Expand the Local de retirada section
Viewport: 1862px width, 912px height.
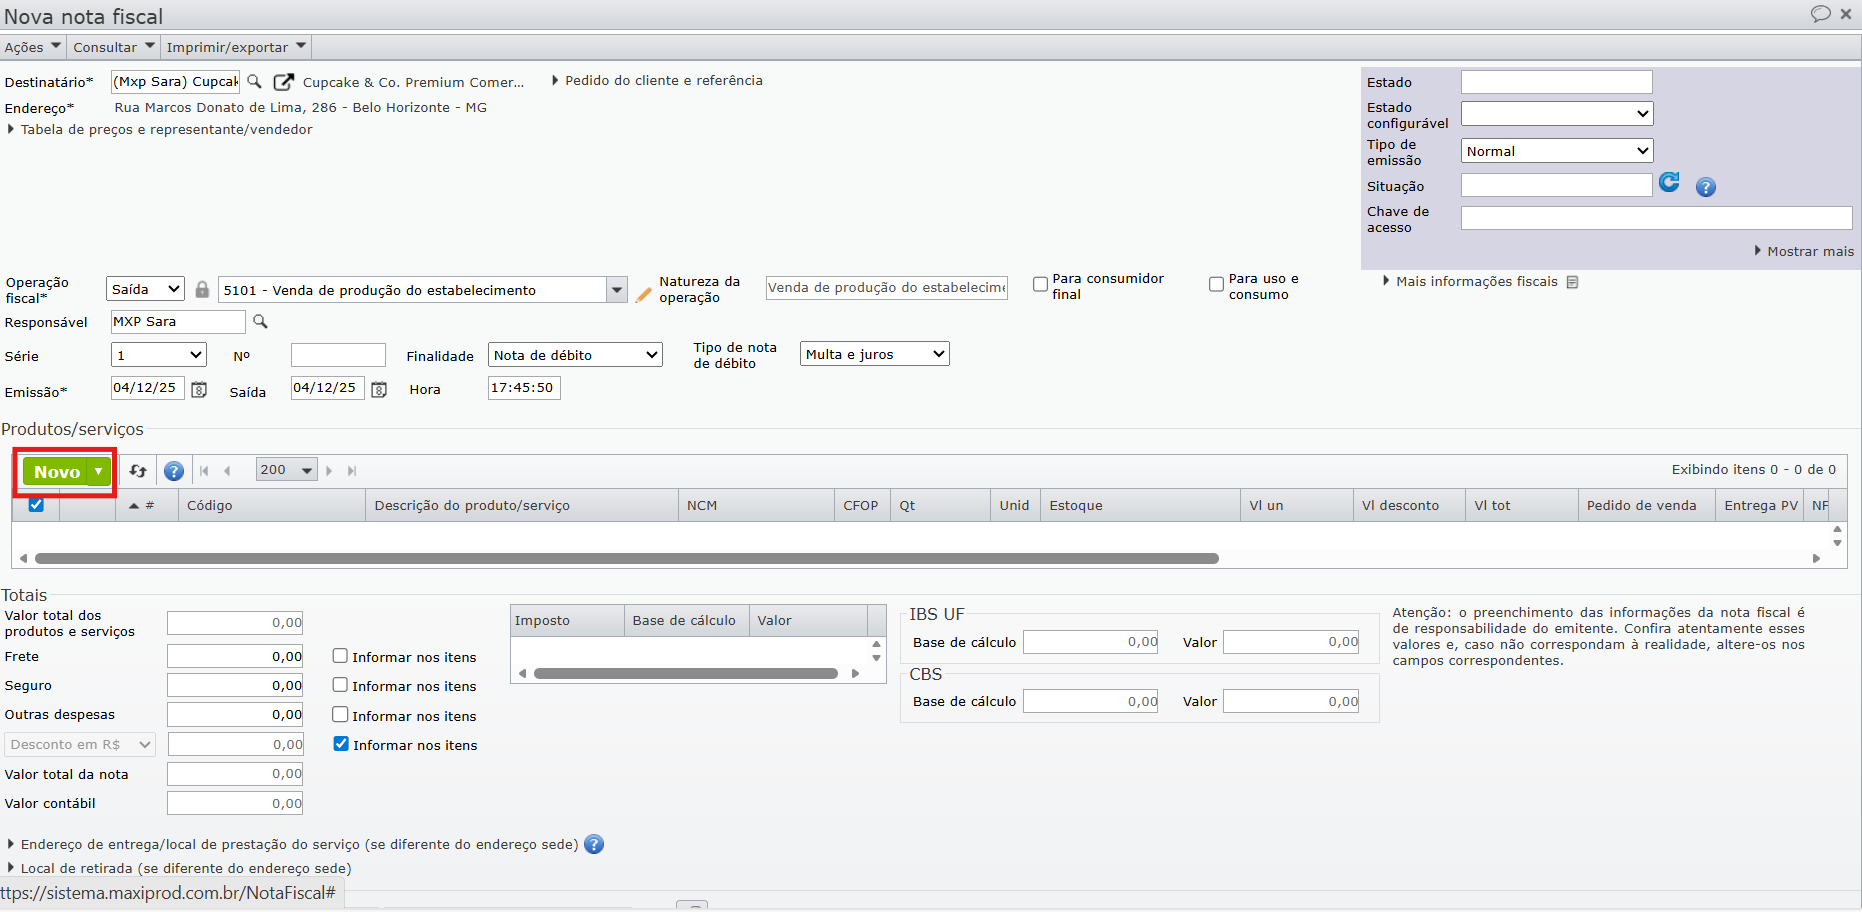[x=180, y=868]
